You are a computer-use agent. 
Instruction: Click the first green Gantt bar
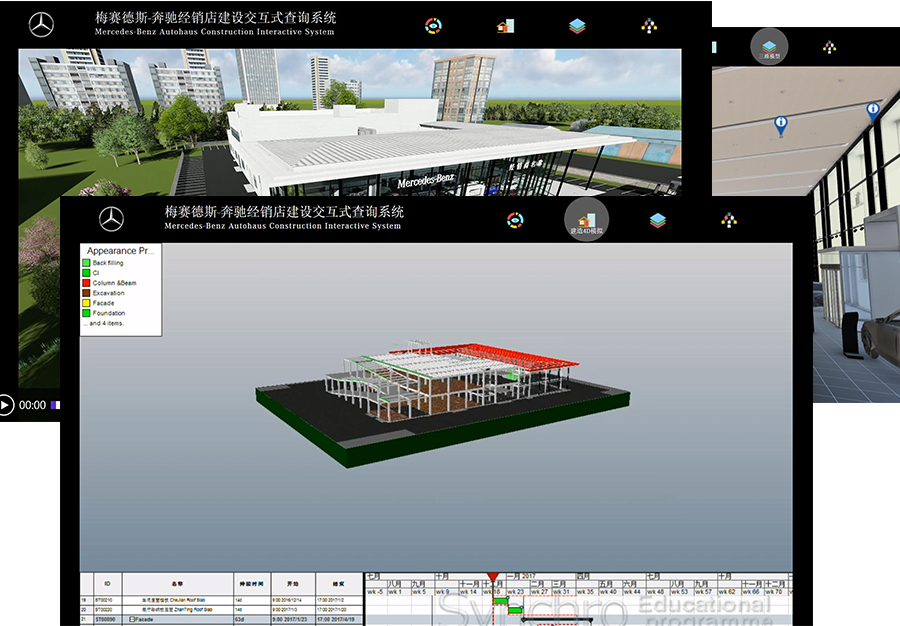(501, 601)
